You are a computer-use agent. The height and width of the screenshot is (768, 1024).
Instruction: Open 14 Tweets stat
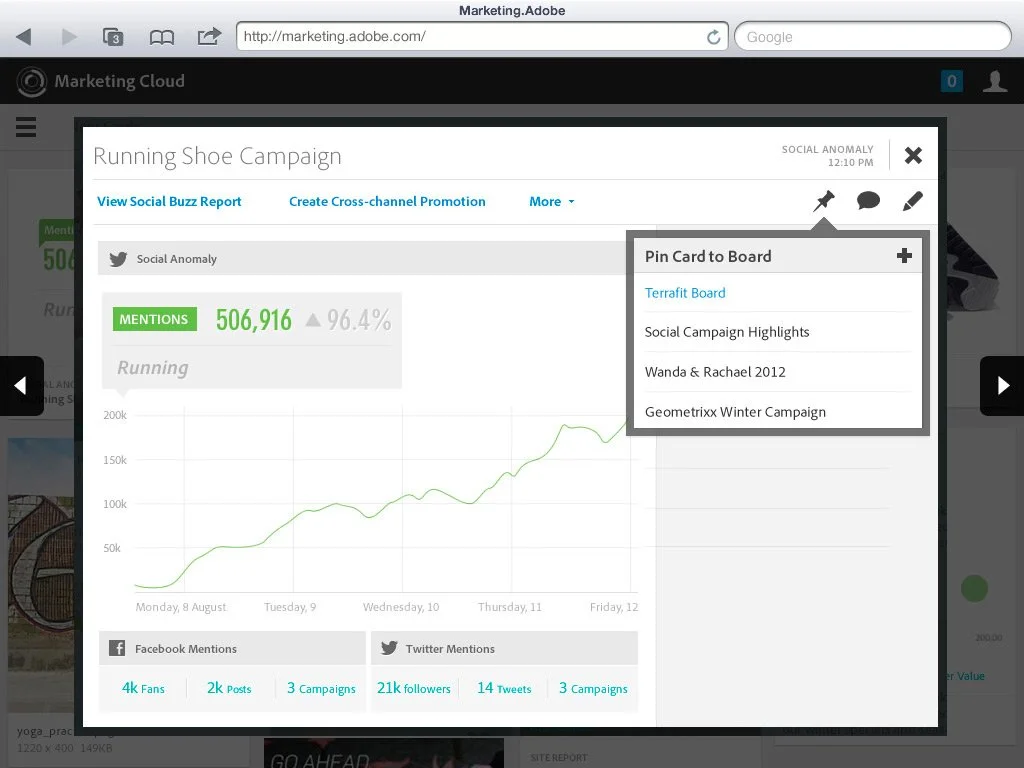tap(504, 688)
